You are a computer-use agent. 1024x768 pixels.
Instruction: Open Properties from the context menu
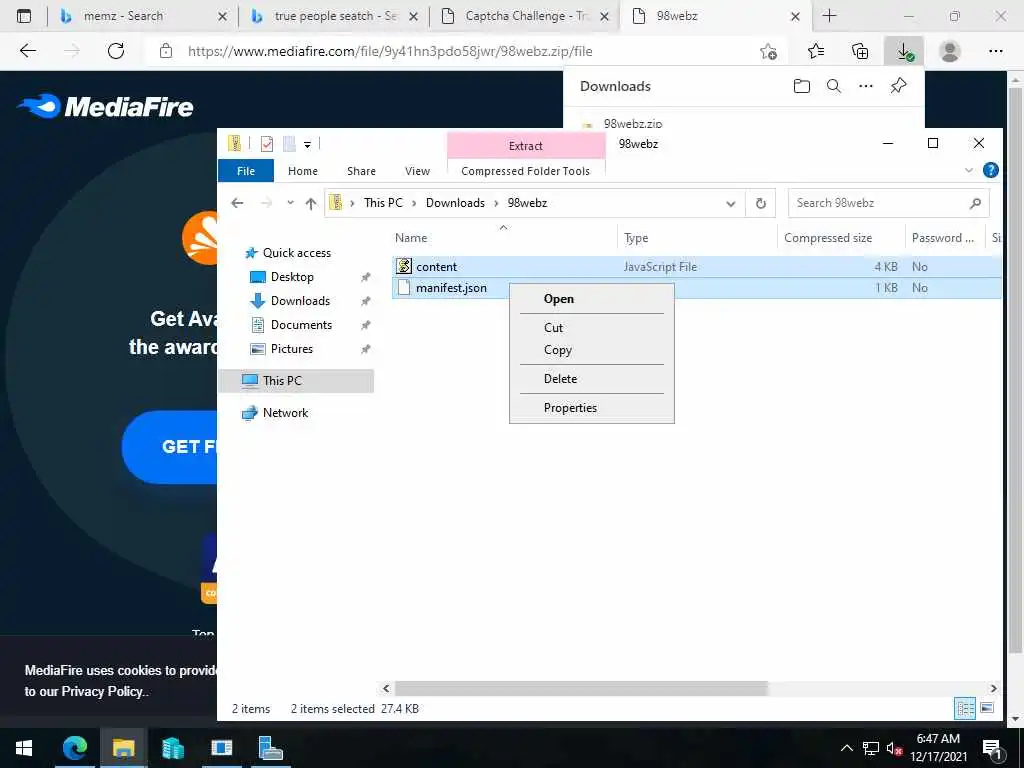[570, 408]
